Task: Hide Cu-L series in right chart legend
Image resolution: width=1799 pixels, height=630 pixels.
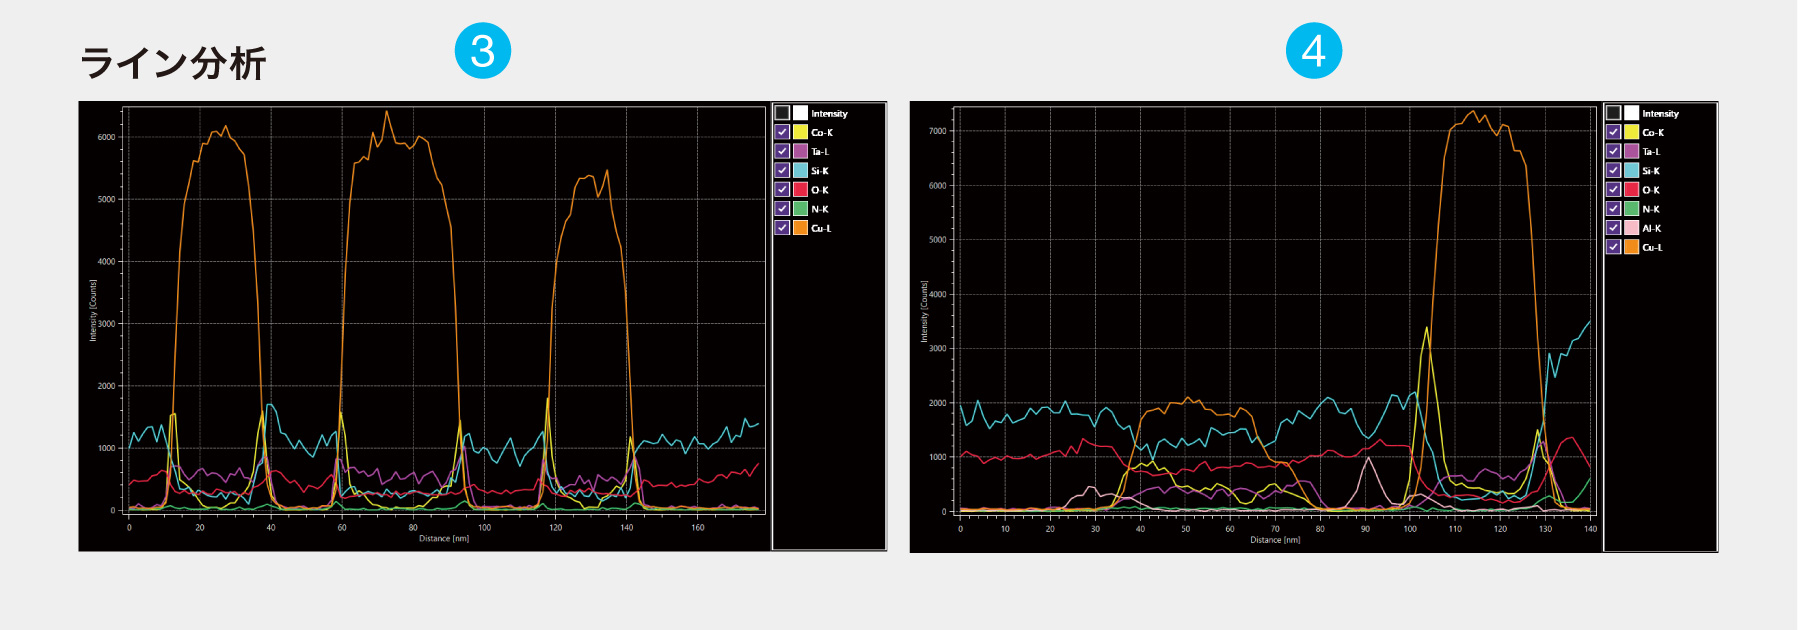Action: pyautogui.click(x=1613, y=247)
